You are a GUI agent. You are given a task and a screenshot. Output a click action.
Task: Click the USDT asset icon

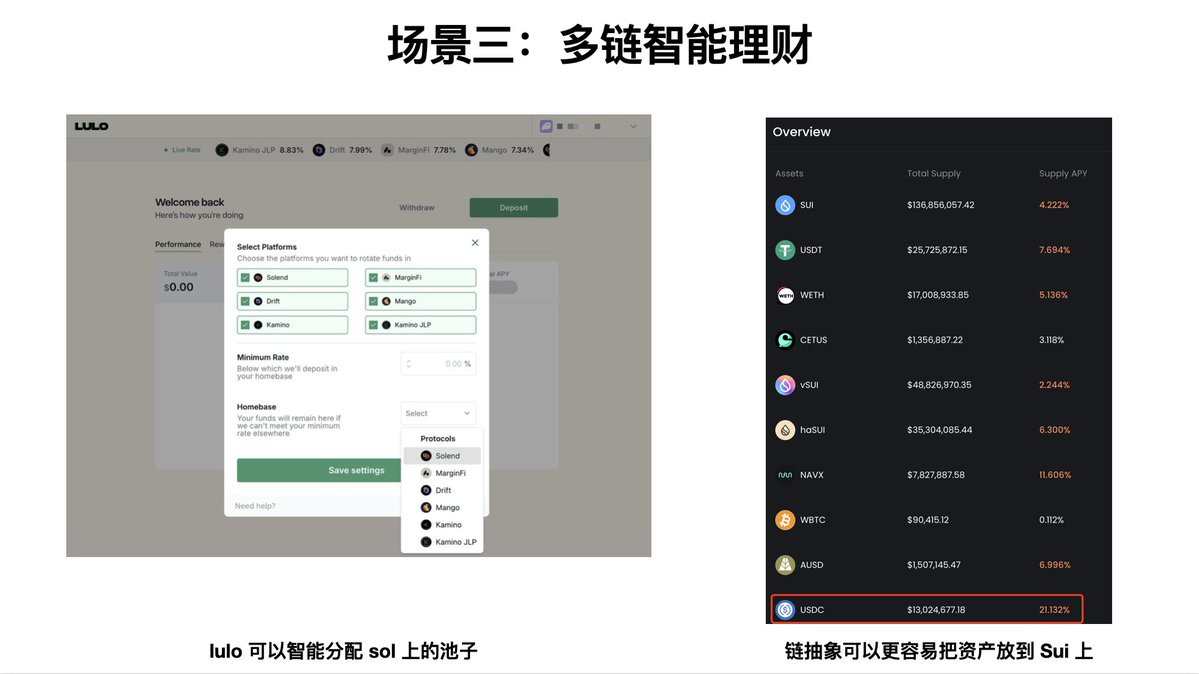[x=785, y=250]
